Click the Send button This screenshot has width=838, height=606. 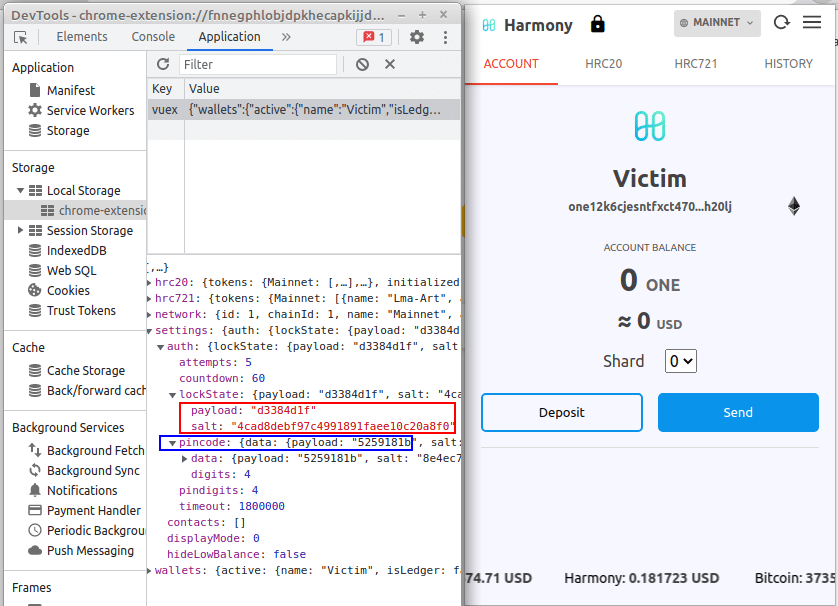coord(738,413)
